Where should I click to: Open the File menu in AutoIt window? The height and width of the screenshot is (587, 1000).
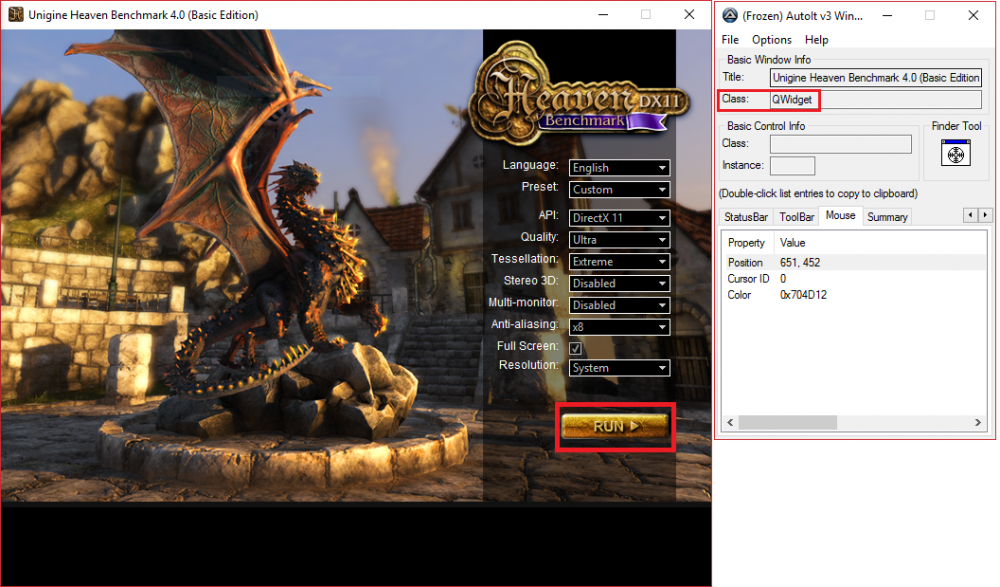point(730,40)
